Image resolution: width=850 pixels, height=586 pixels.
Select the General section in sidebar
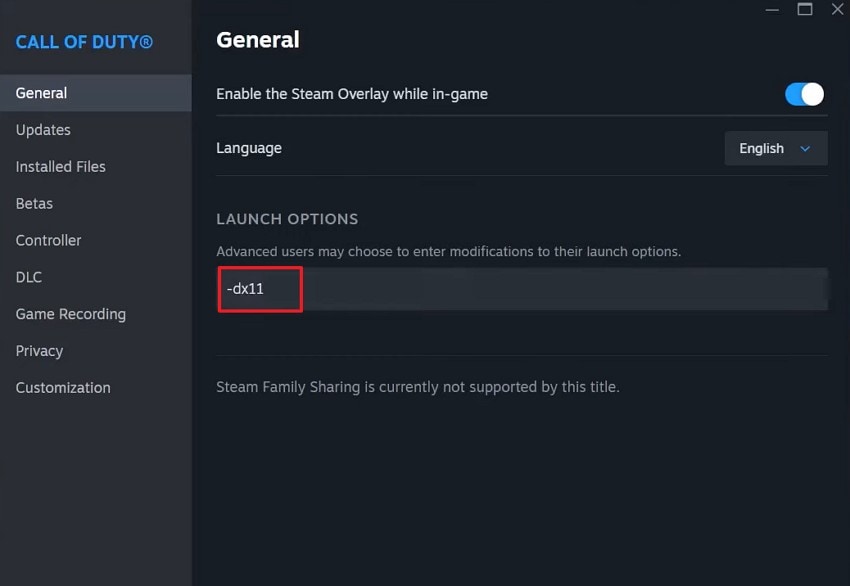pos(41,92)
